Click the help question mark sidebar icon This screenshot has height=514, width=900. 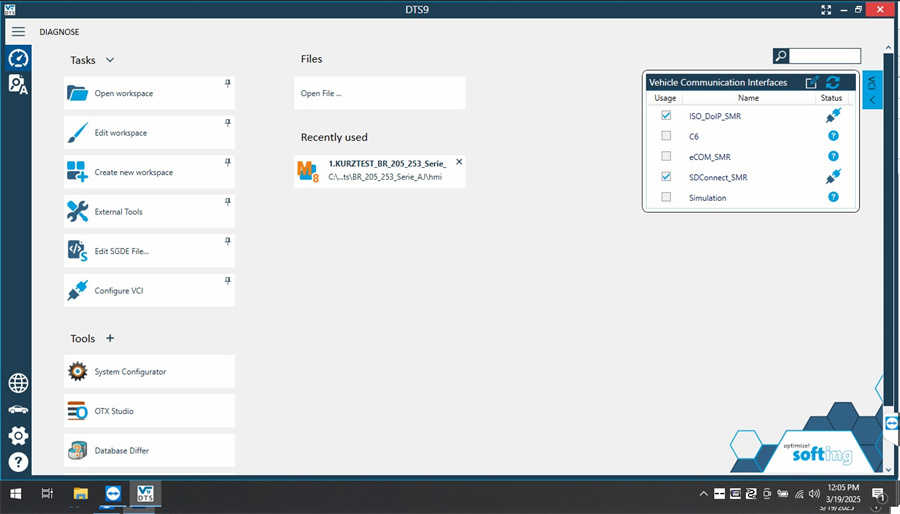(x=18, y=462)
